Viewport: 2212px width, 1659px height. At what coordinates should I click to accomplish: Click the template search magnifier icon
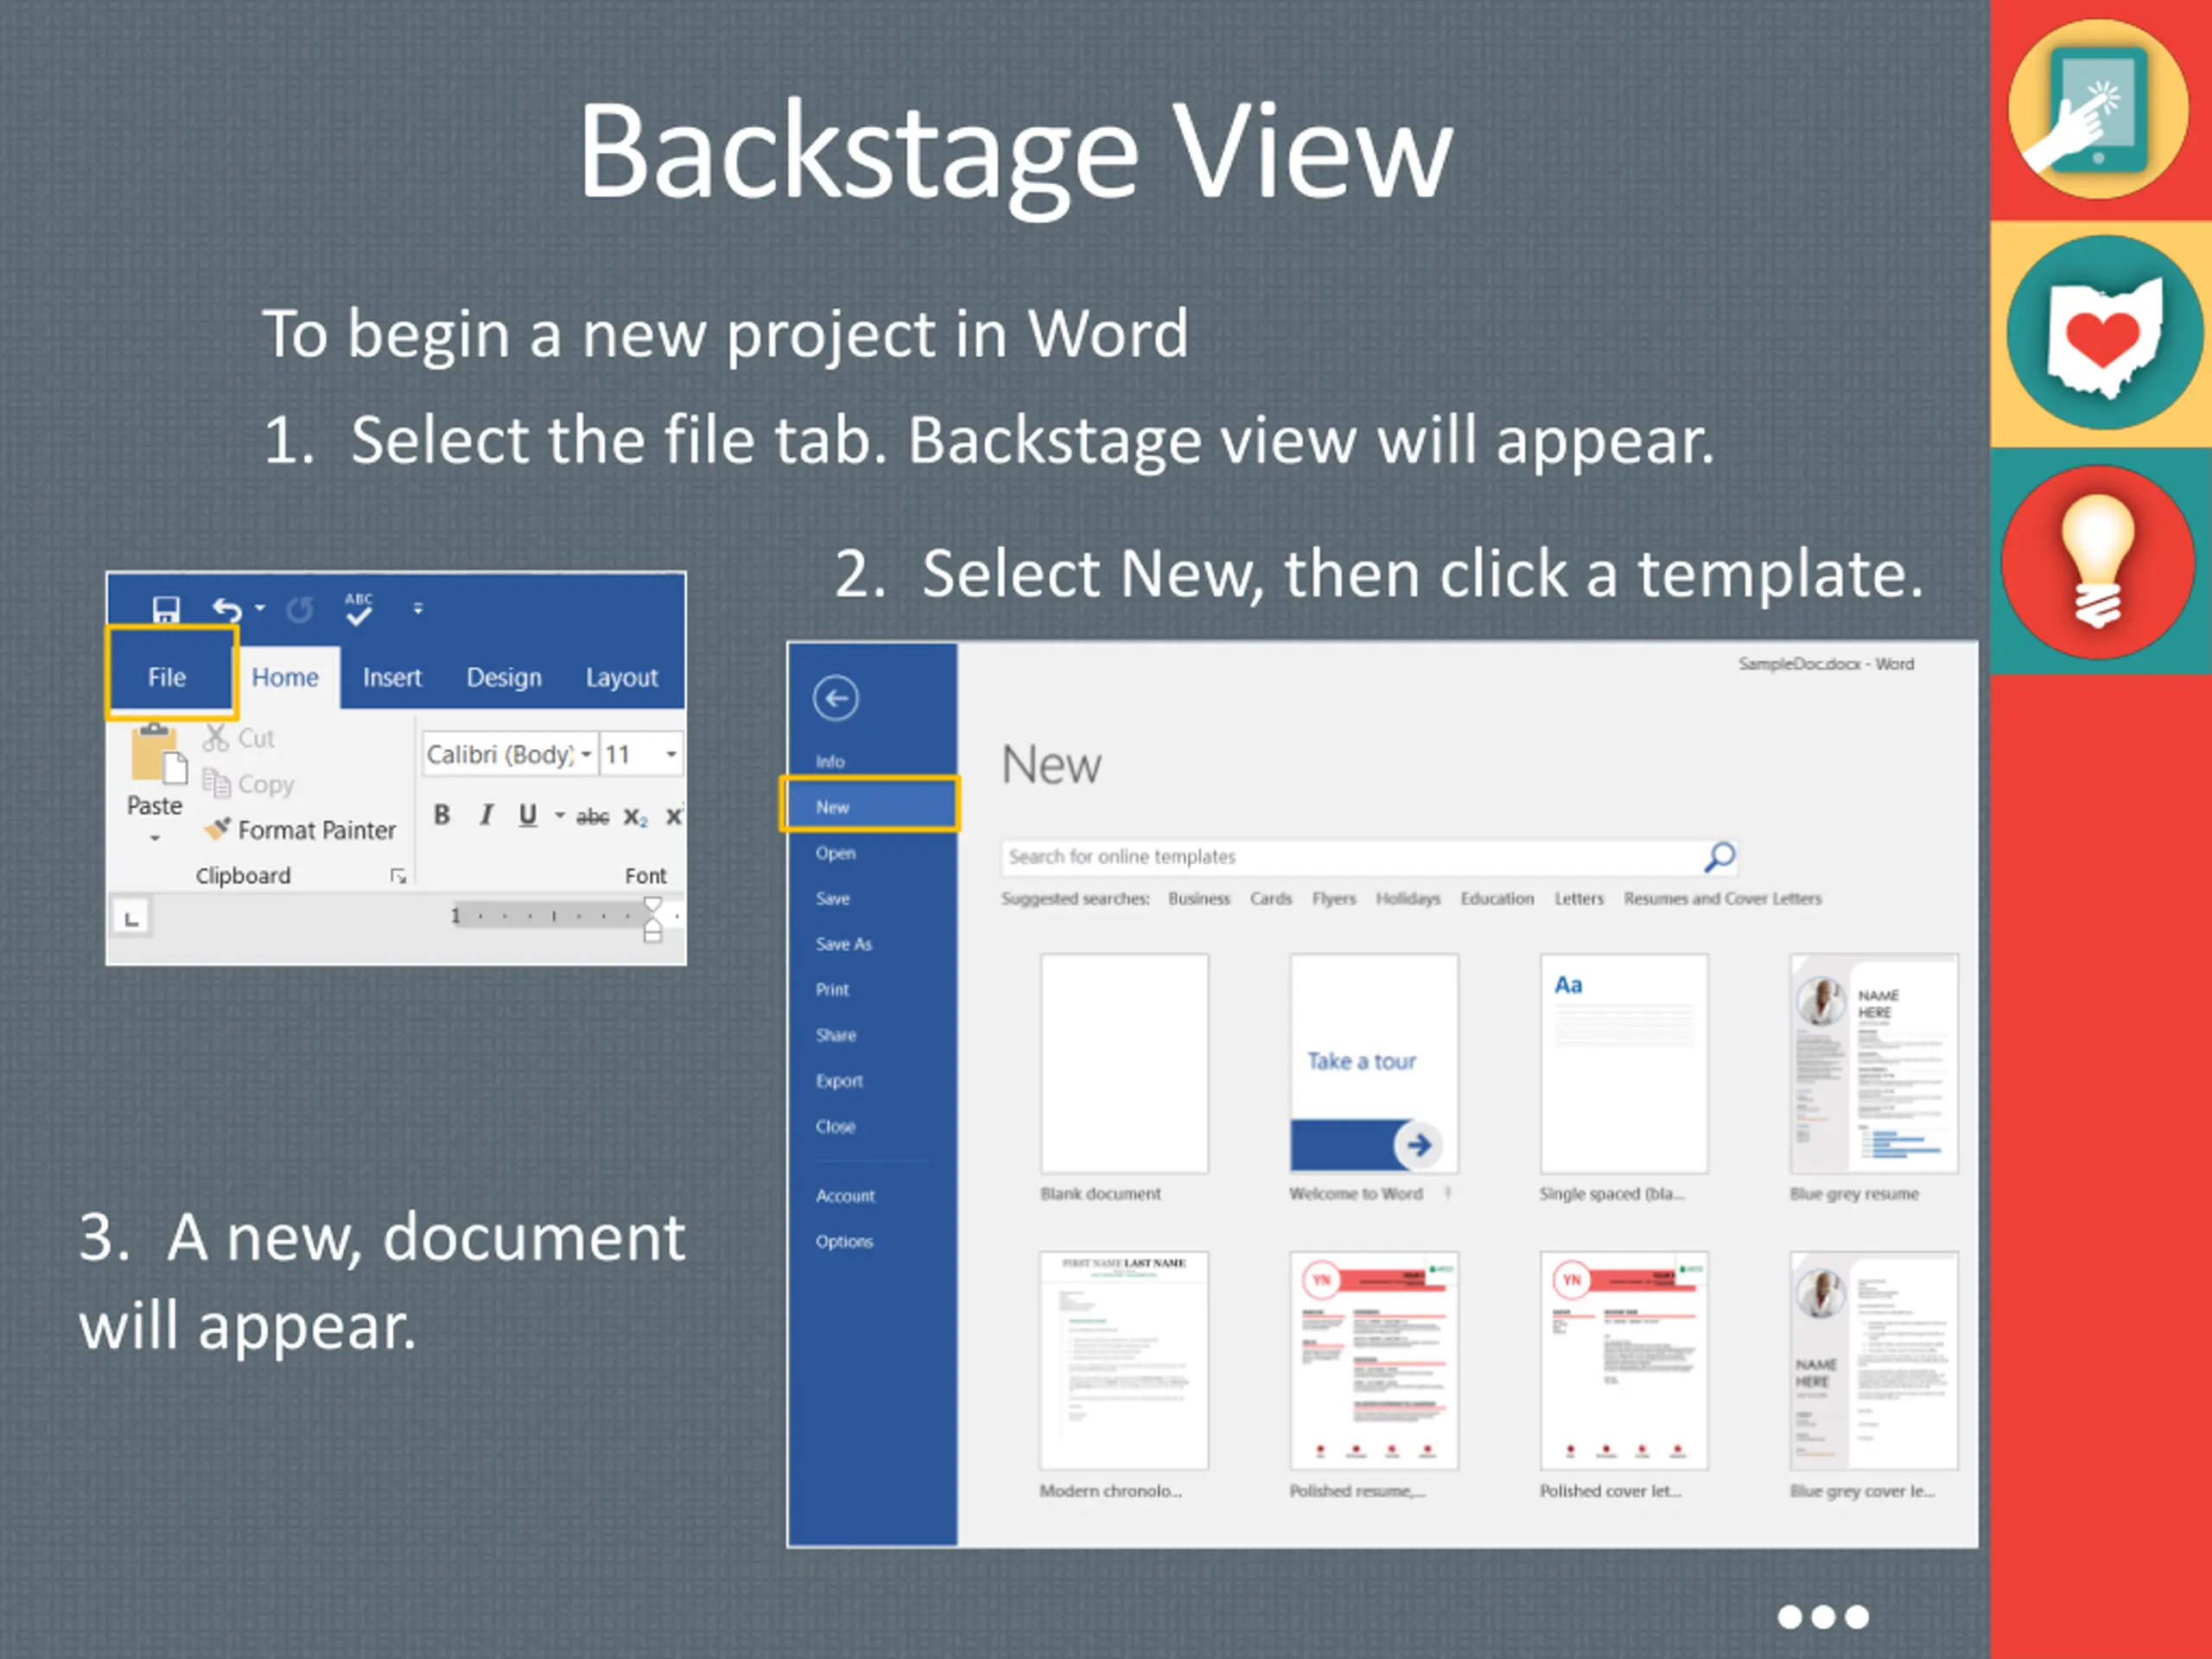click(1719, 856)
